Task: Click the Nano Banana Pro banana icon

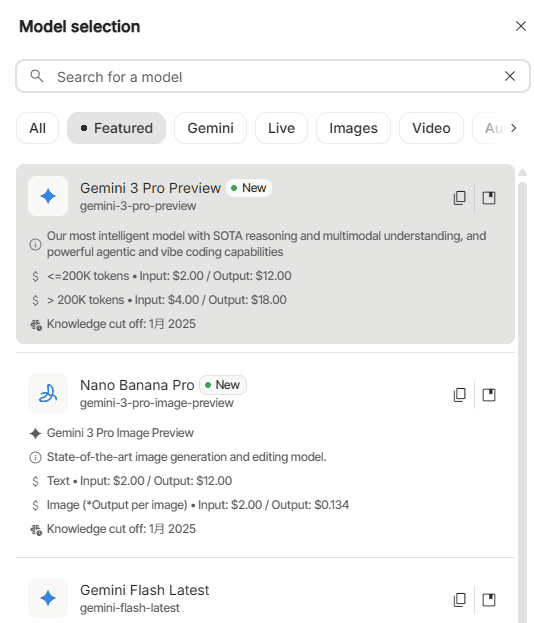Action: 48,393
